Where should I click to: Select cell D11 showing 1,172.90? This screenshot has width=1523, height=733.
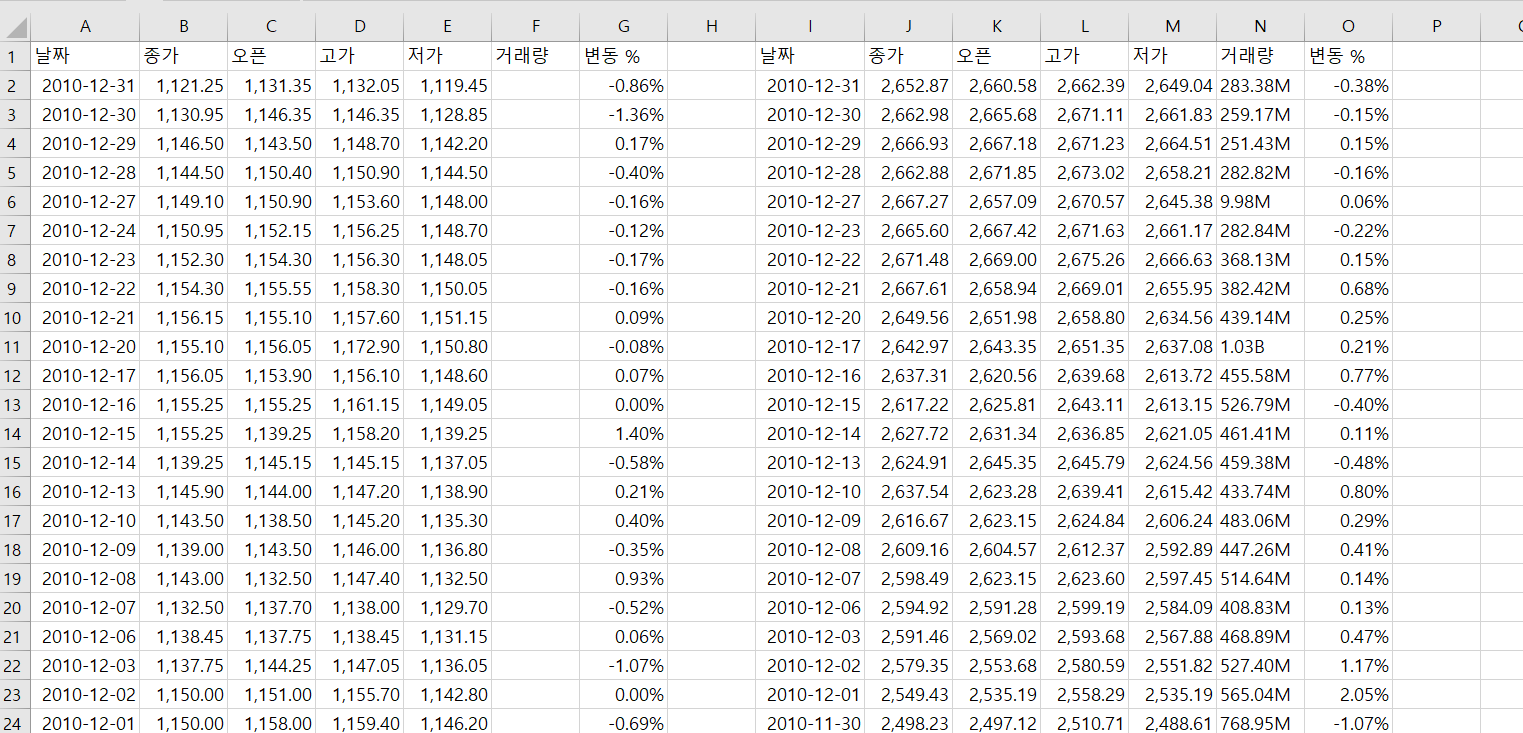[360, 346]
